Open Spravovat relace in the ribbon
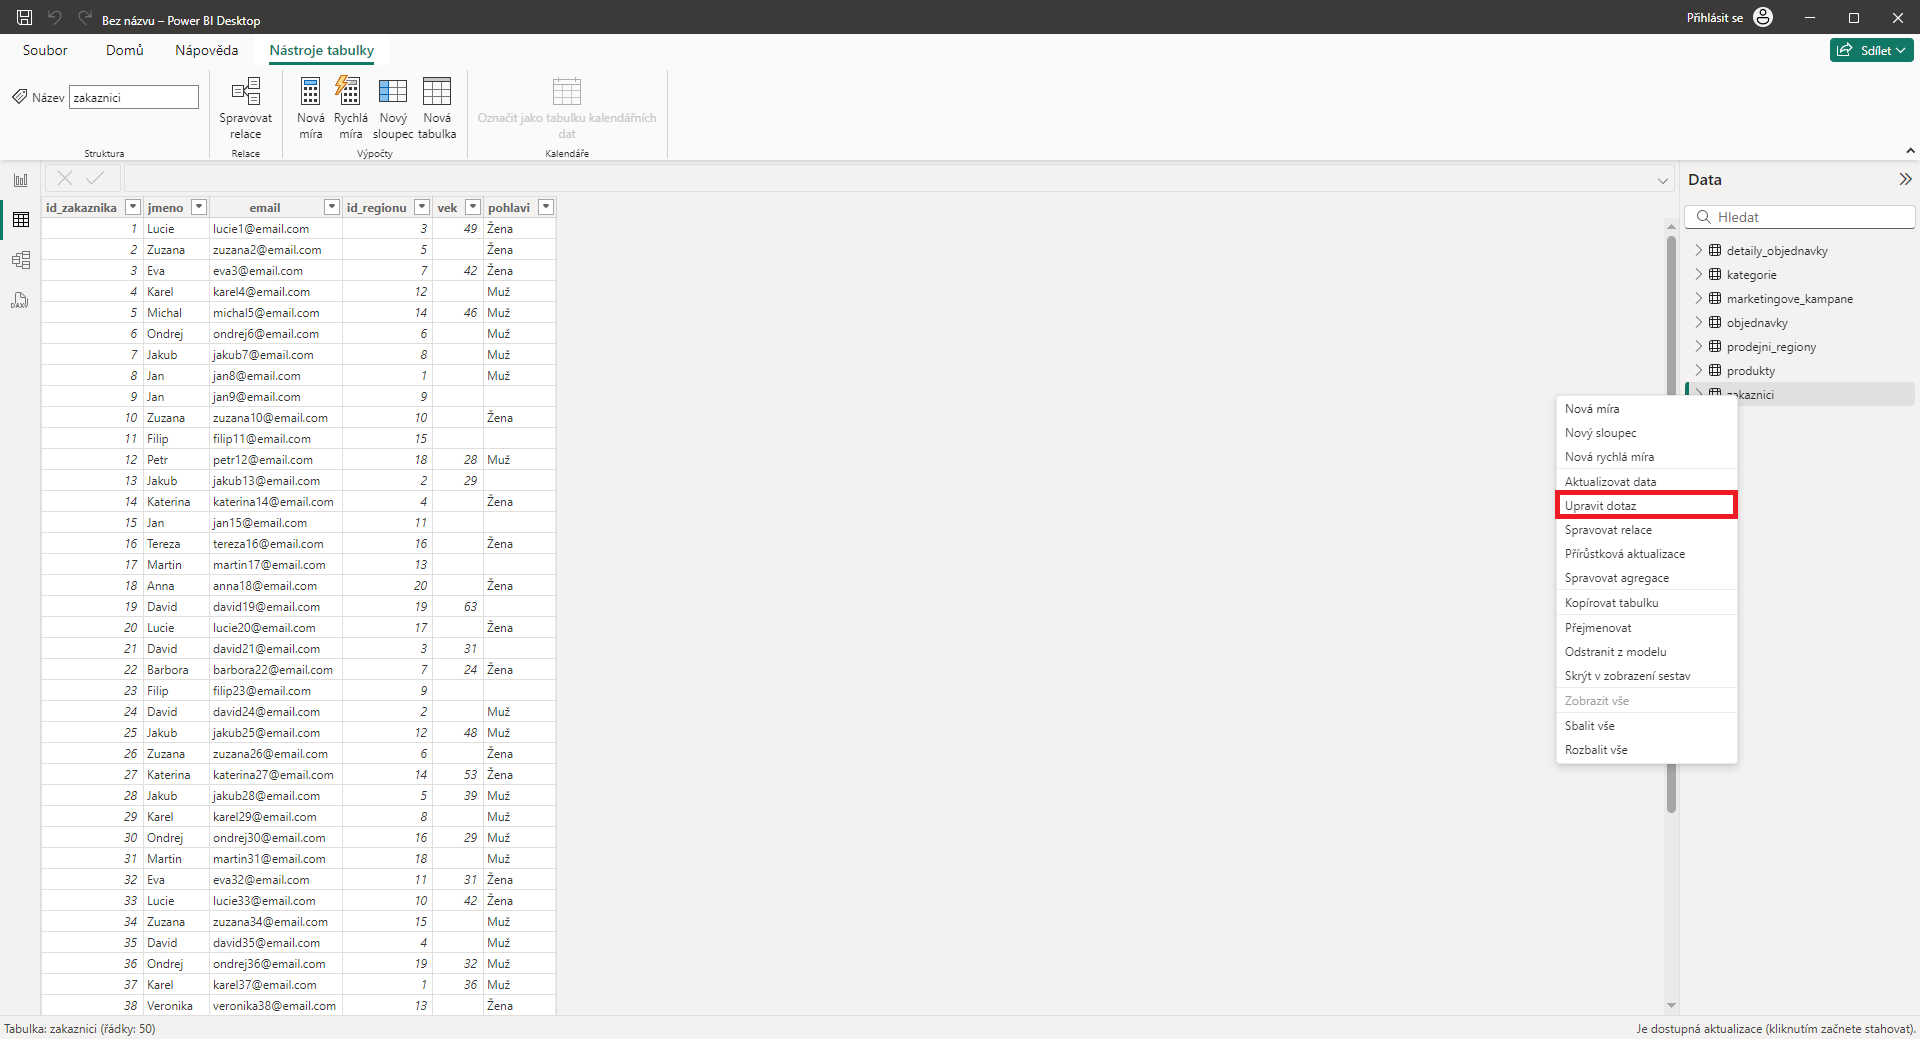Screen dimensions: 1920x1039 tap(245, 105)
